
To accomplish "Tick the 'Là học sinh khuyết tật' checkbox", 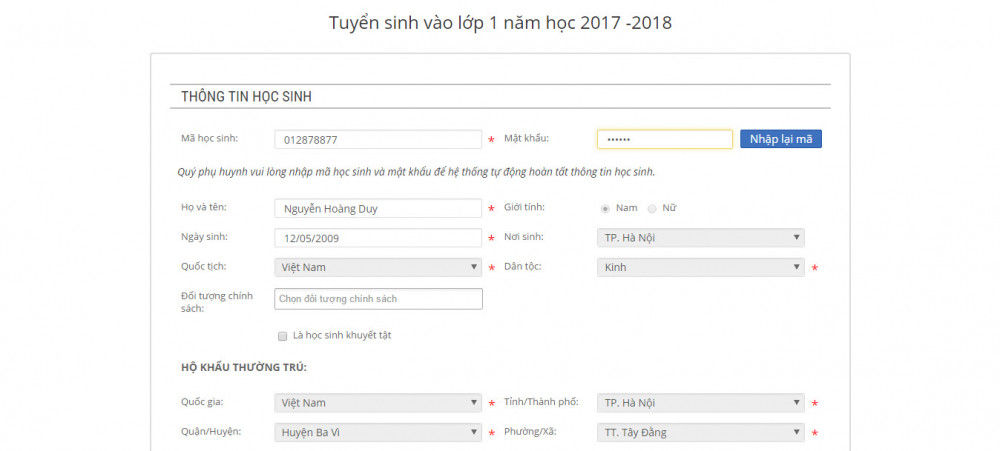I will (282, 336).
